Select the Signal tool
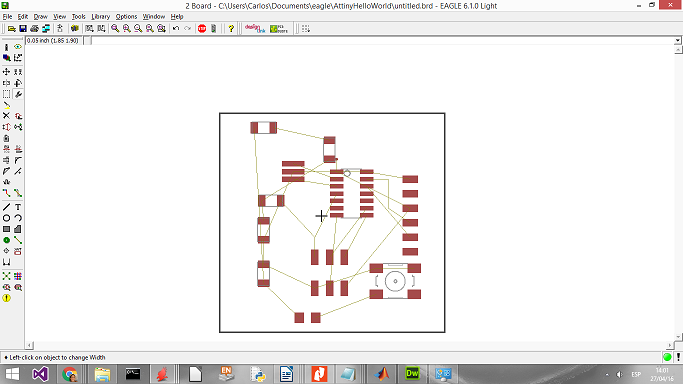 (18, 240)
